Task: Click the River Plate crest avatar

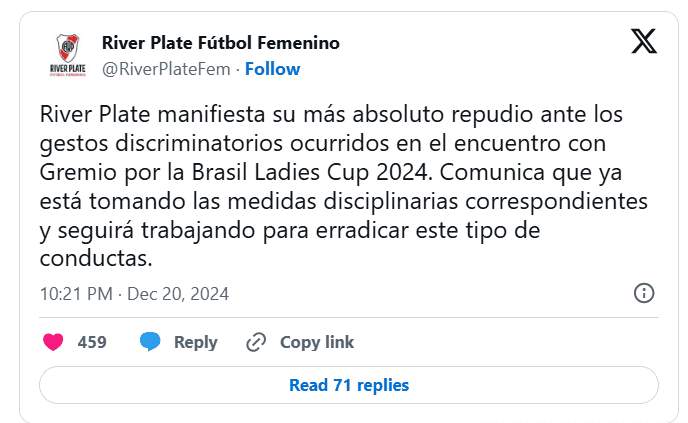Action: [67, 54]
